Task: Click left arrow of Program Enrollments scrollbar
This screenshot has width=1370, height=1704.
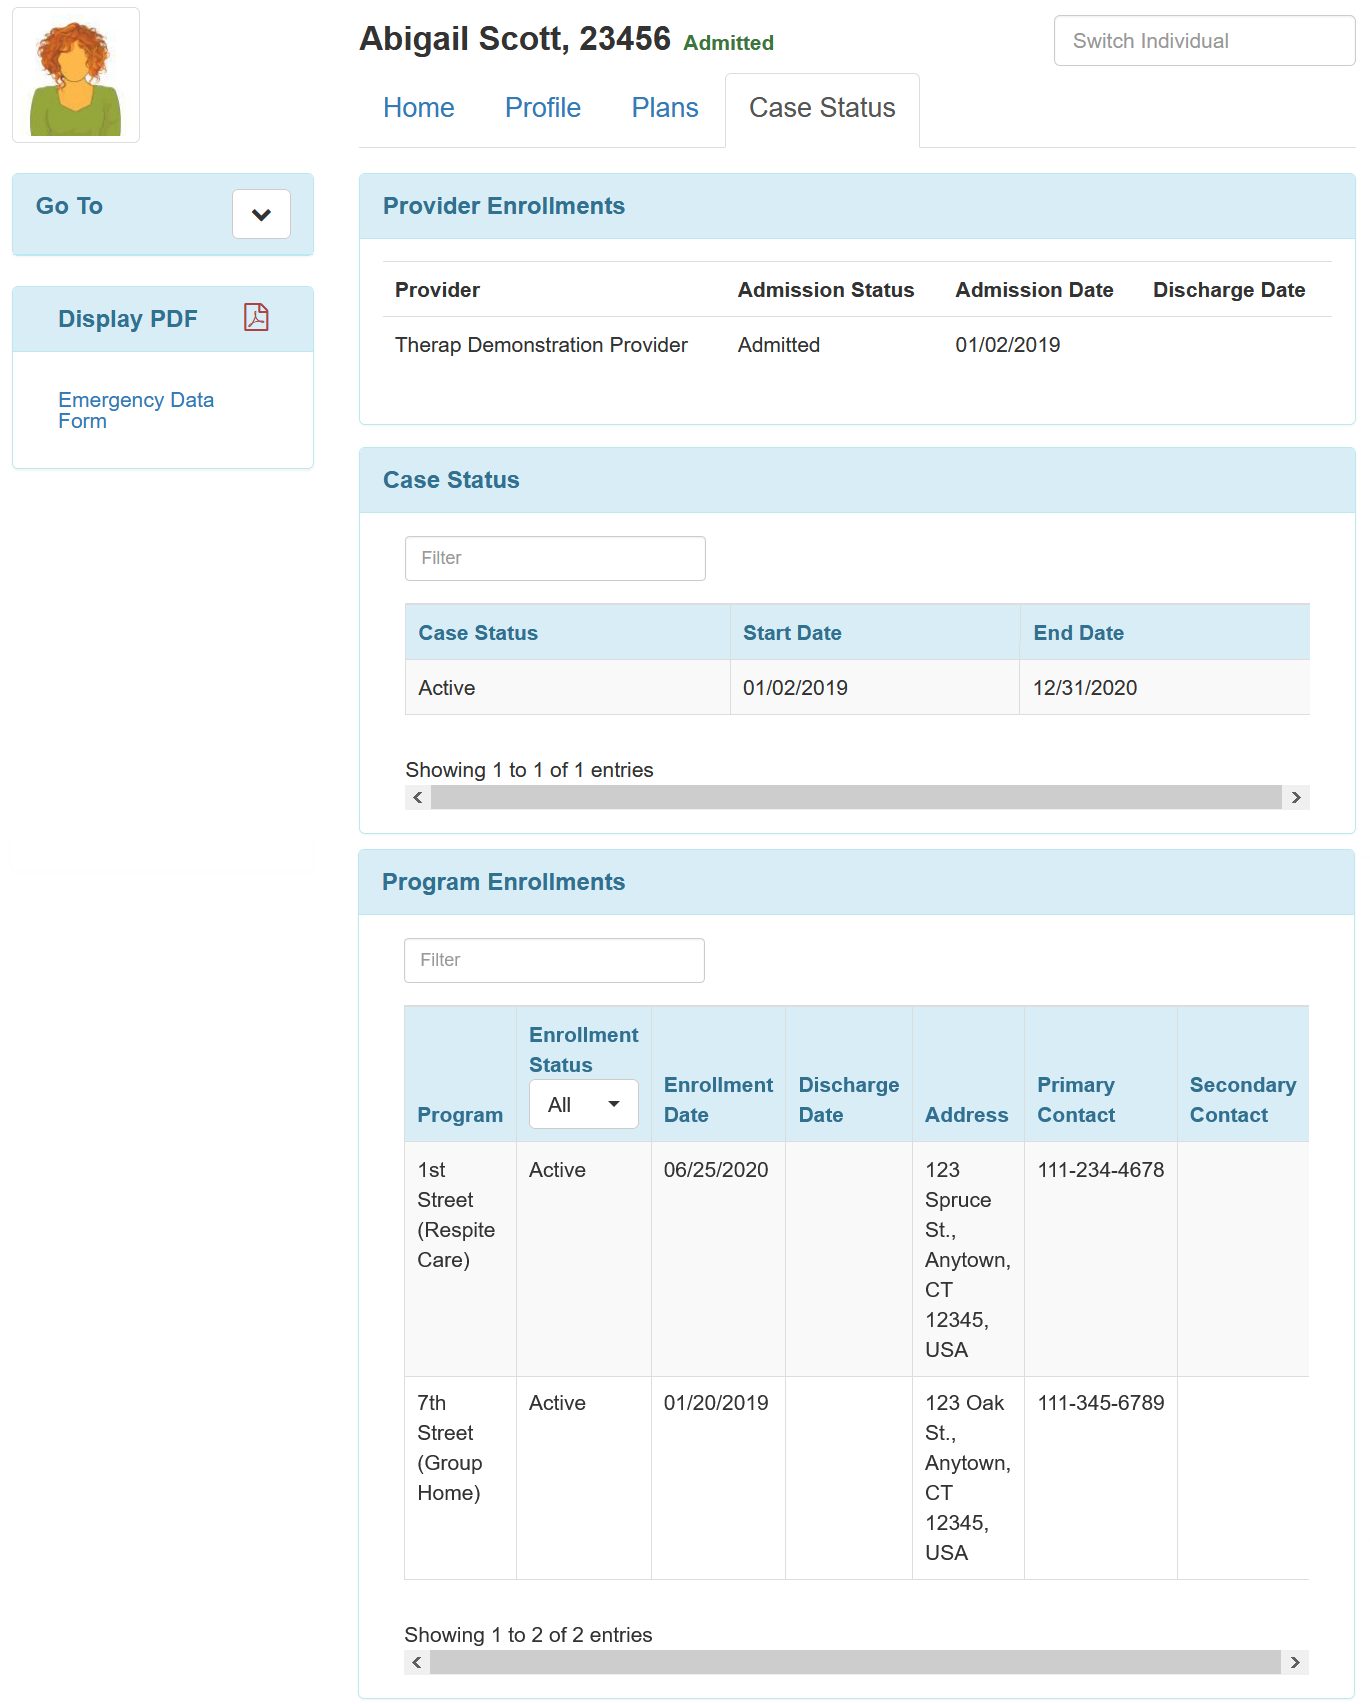Action: 417,1662
